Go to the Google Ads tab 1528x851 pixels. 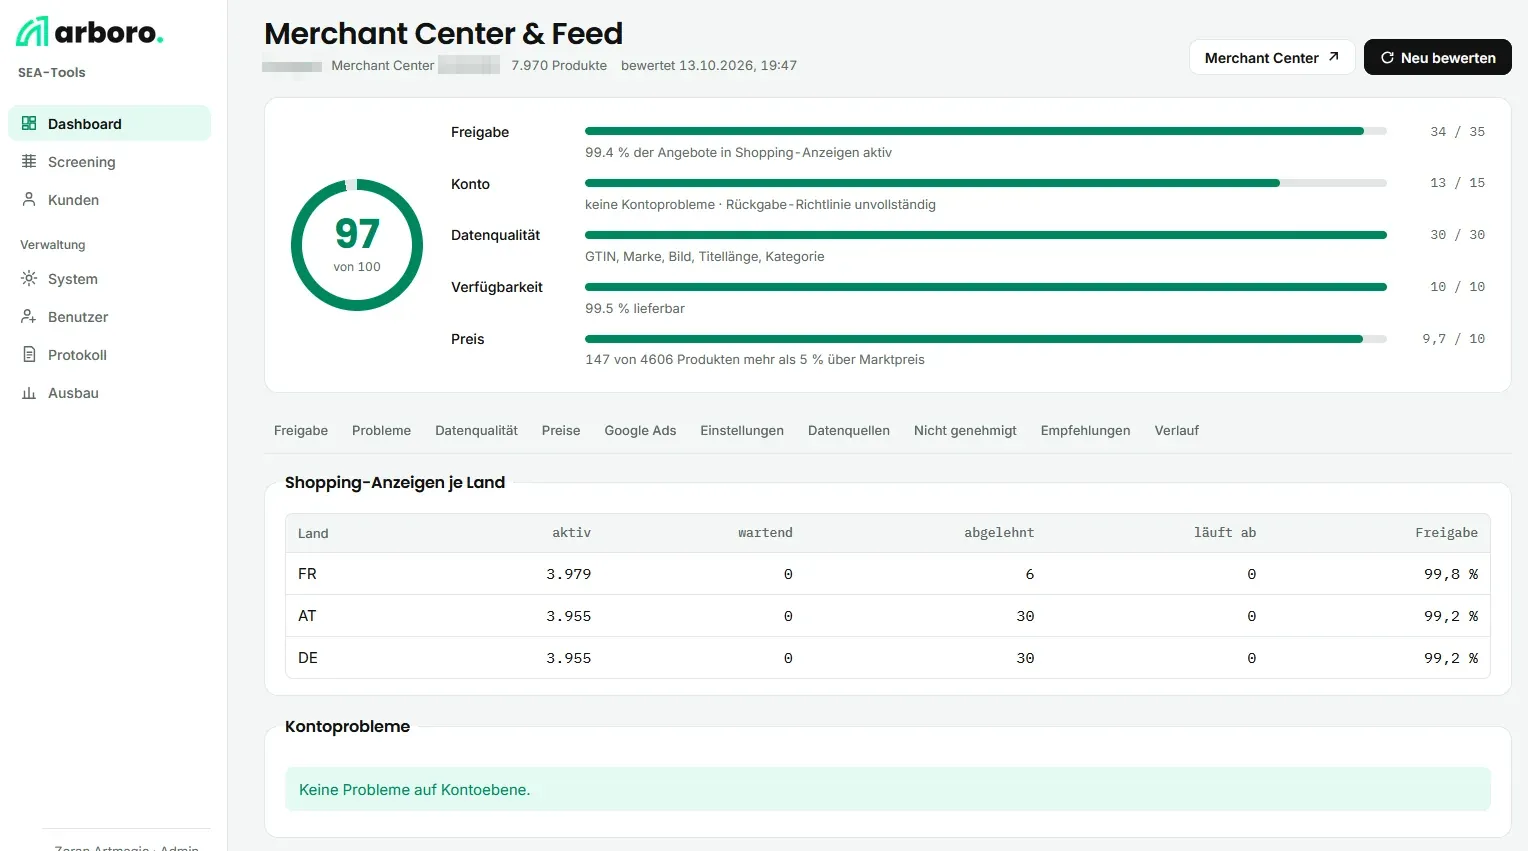[x=640, y=431]
